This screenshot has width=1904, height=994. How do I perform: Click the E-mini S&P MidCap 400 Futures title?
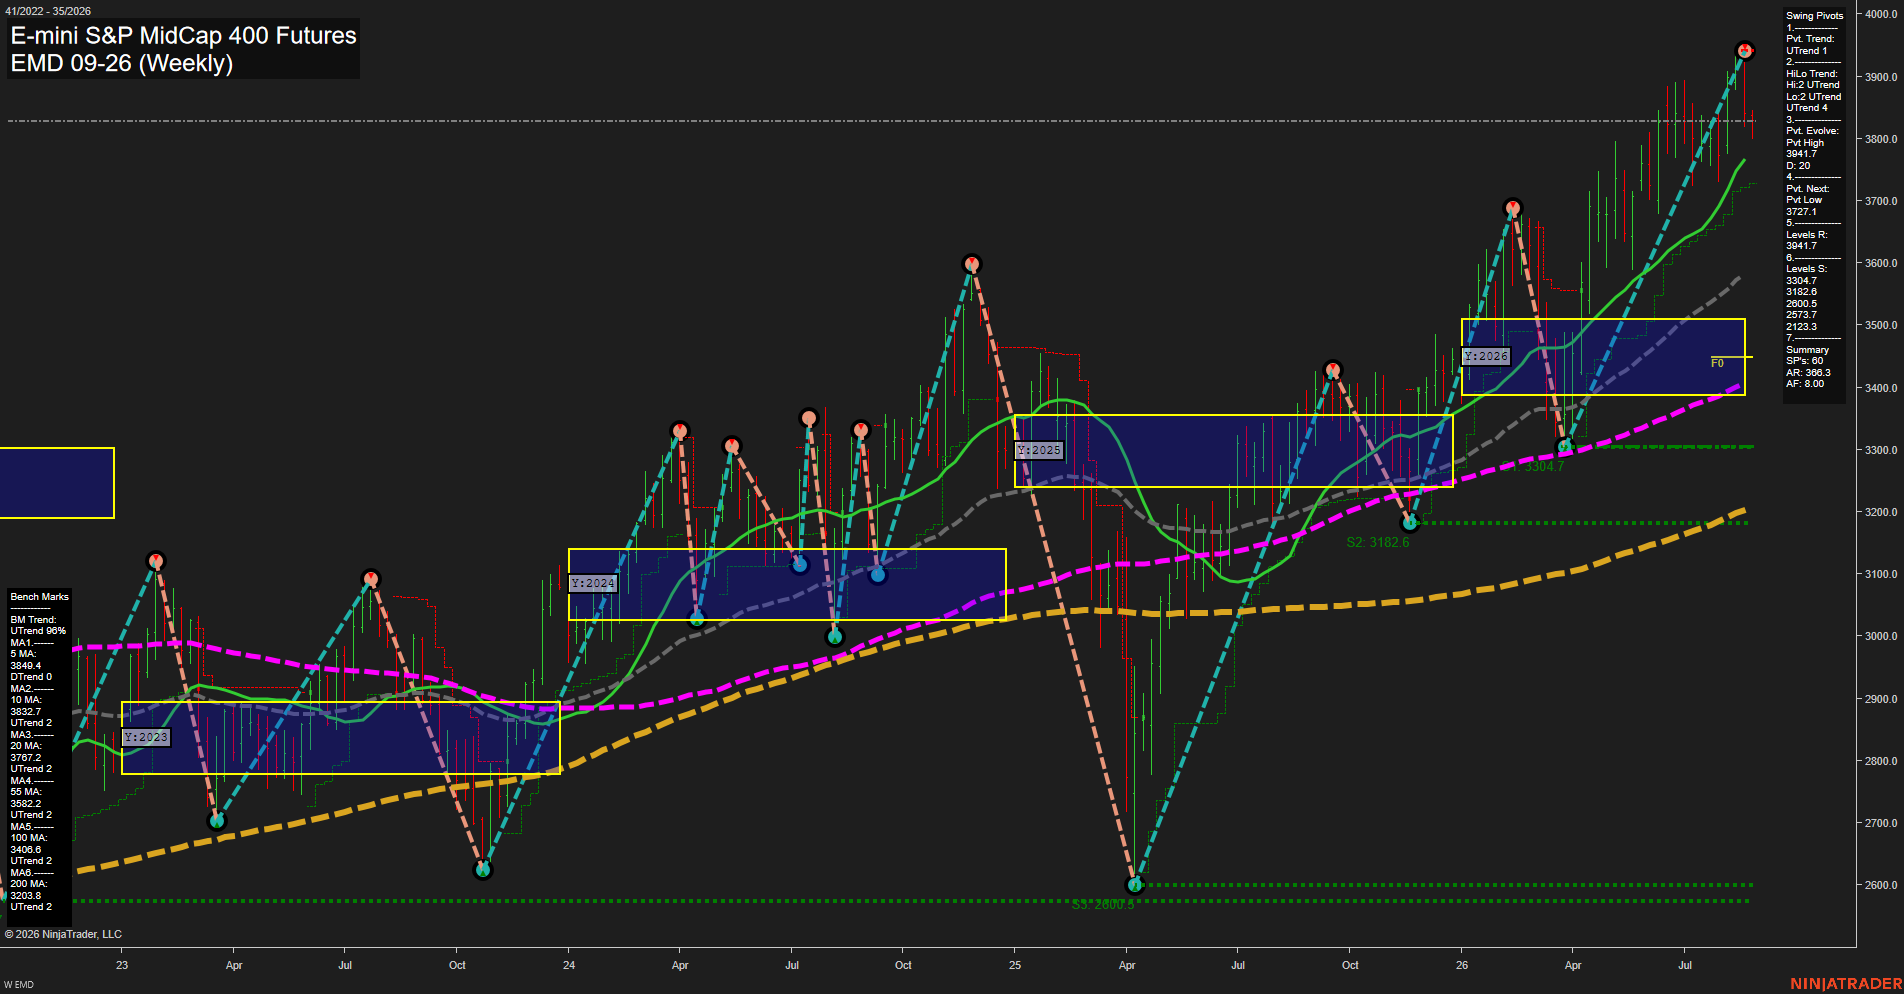click(x=184, y=36)
